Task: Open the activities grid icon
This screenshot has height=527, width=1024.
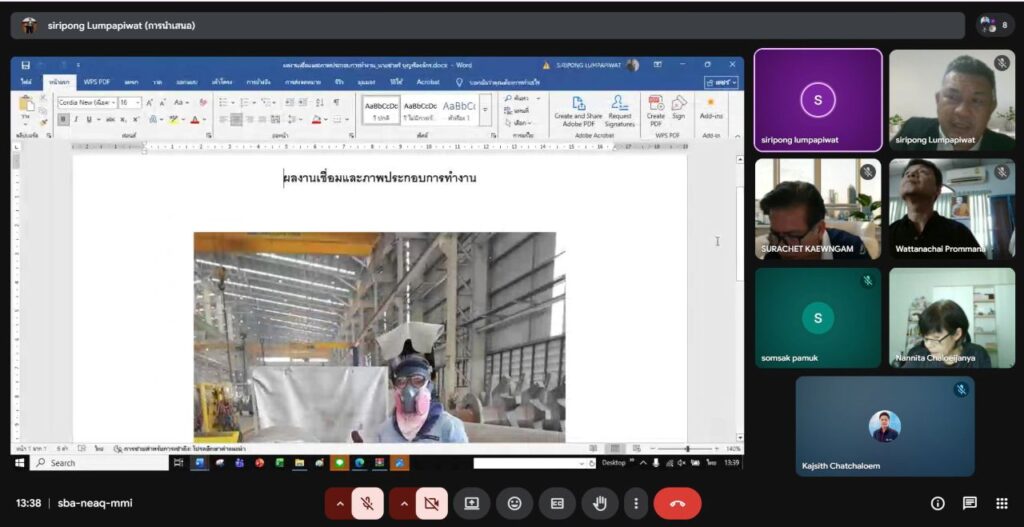Action: [x=1001, y=503]
